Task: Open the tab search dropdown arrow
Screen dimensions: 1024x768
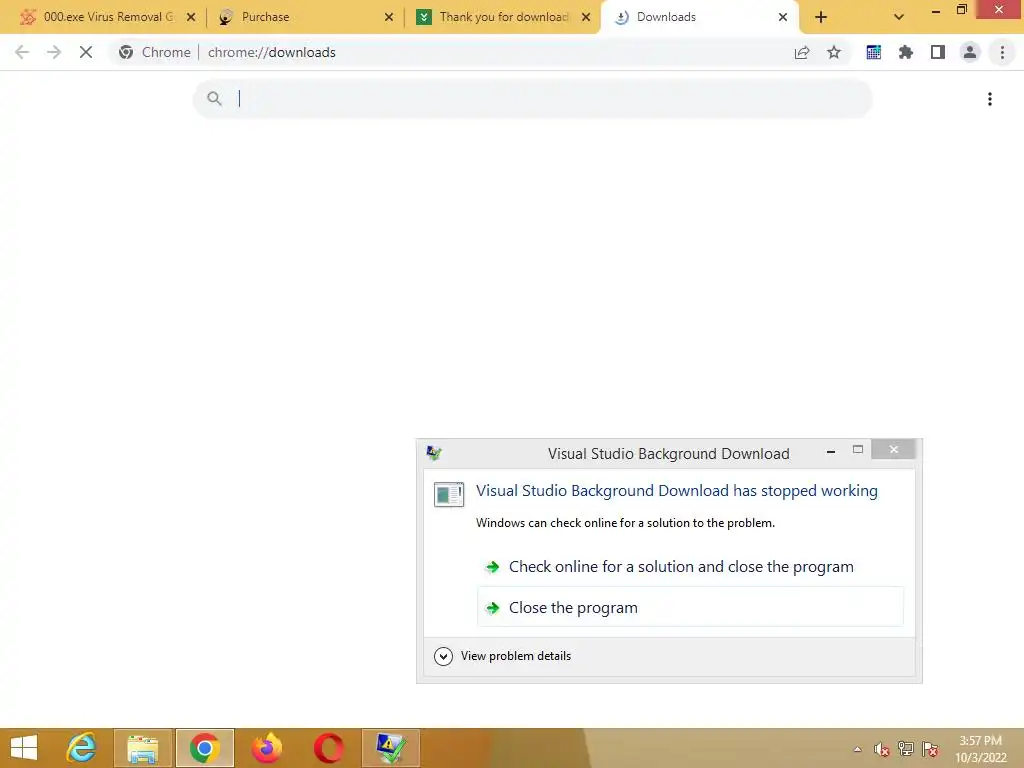Action: [899, 18]
